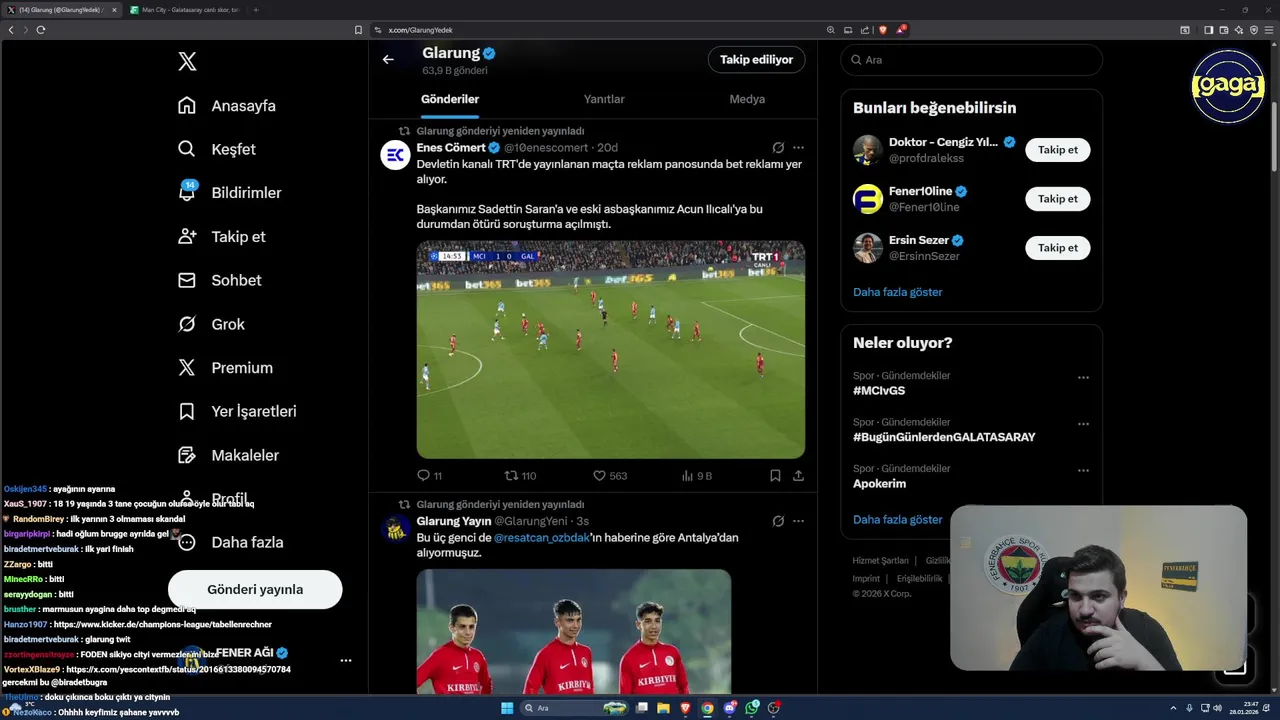
Task: Open the Brave Shields lion icon
Action: click(882, 30)
